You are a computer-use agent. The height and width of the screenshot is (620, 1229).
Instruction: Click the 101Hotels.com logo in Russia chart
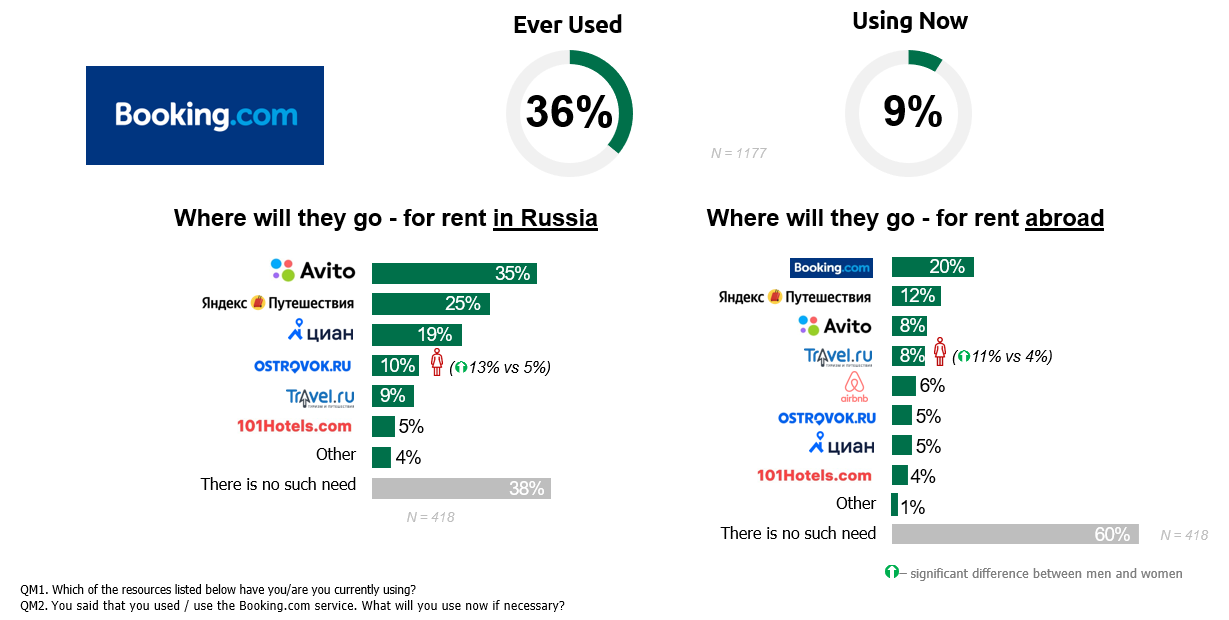(294, 426)
